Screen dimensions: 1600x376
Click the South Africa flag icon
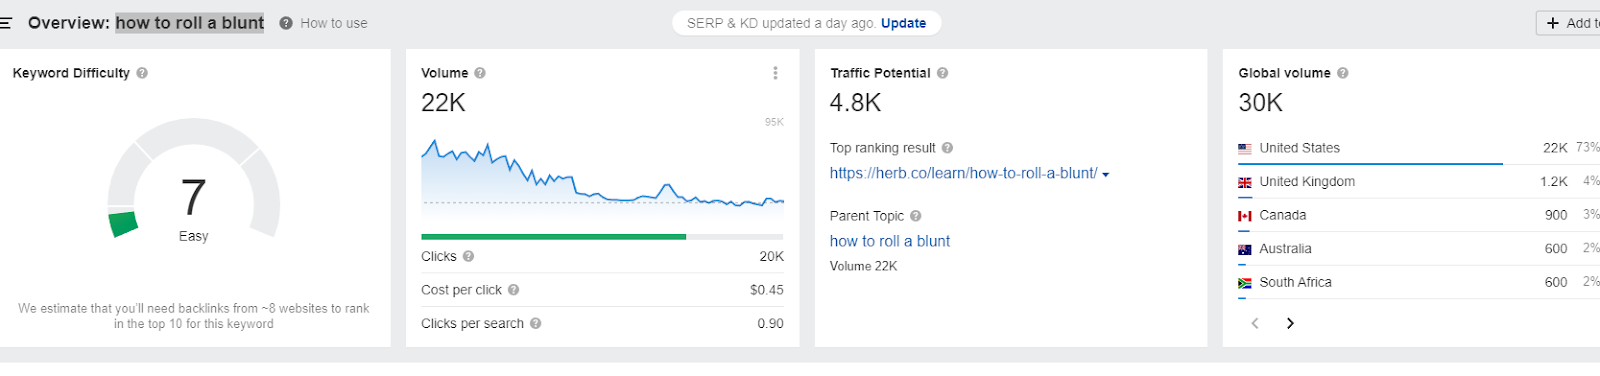tap(1245, 283)
